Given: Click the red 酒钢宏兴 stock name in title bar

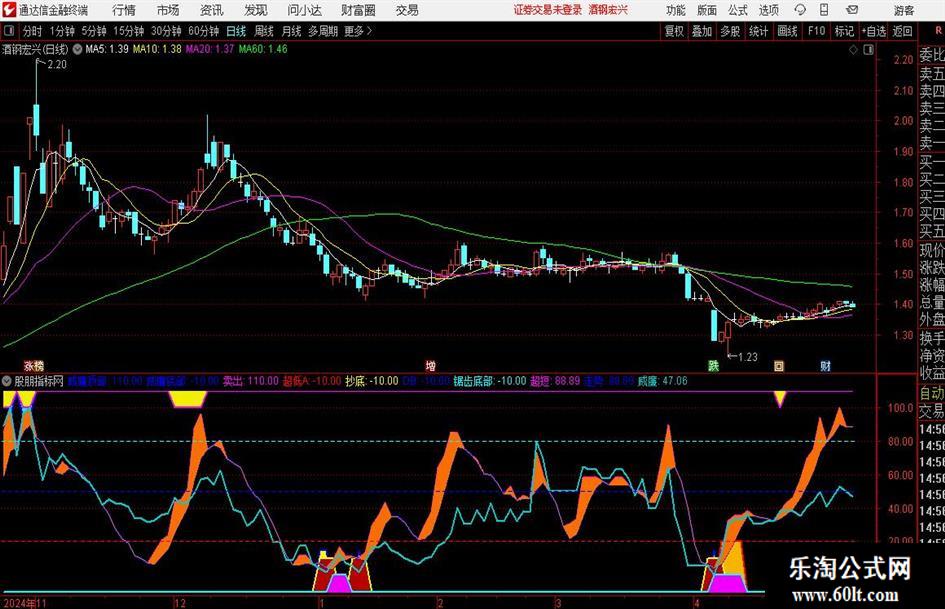Looking at the screenshot, I should [608, 10].
